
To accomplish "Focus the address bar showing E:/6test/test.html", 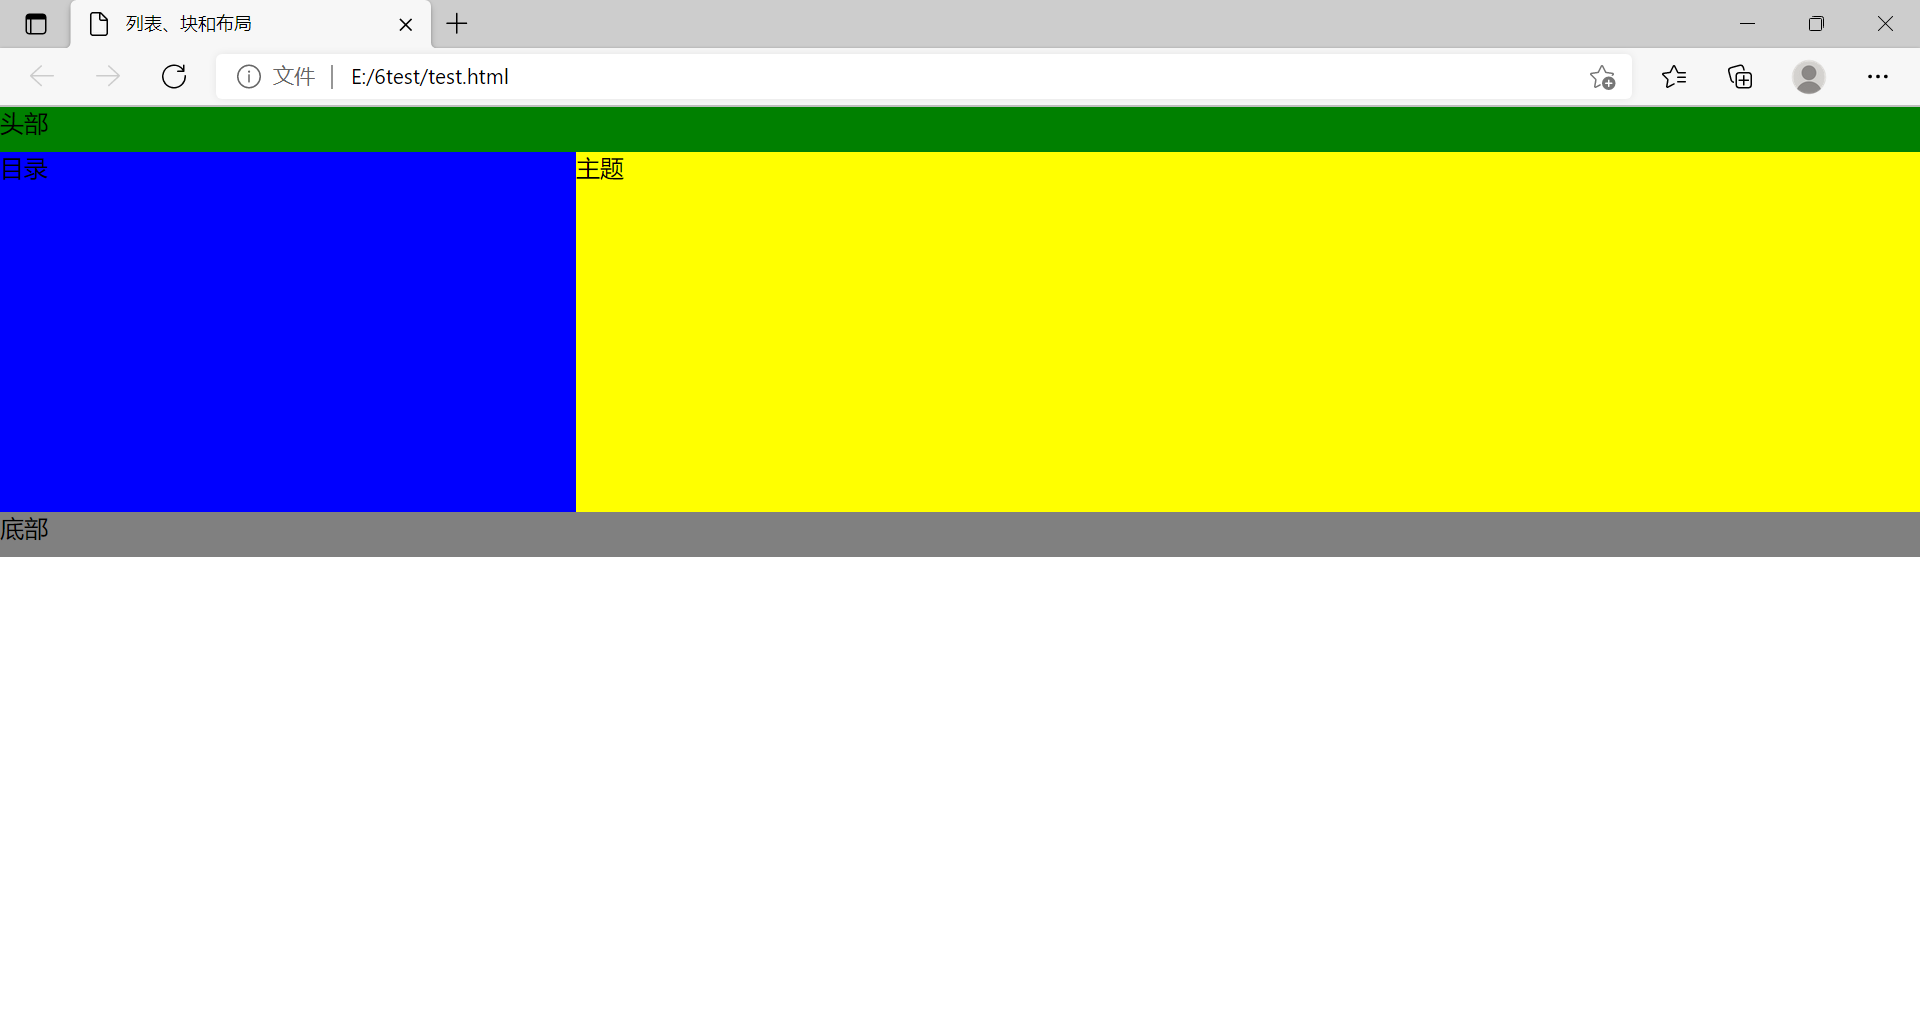I will coord(925,77).
